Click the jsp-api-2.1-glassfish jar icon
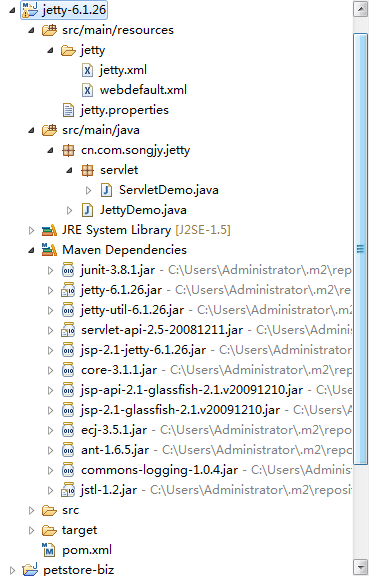 68,390
